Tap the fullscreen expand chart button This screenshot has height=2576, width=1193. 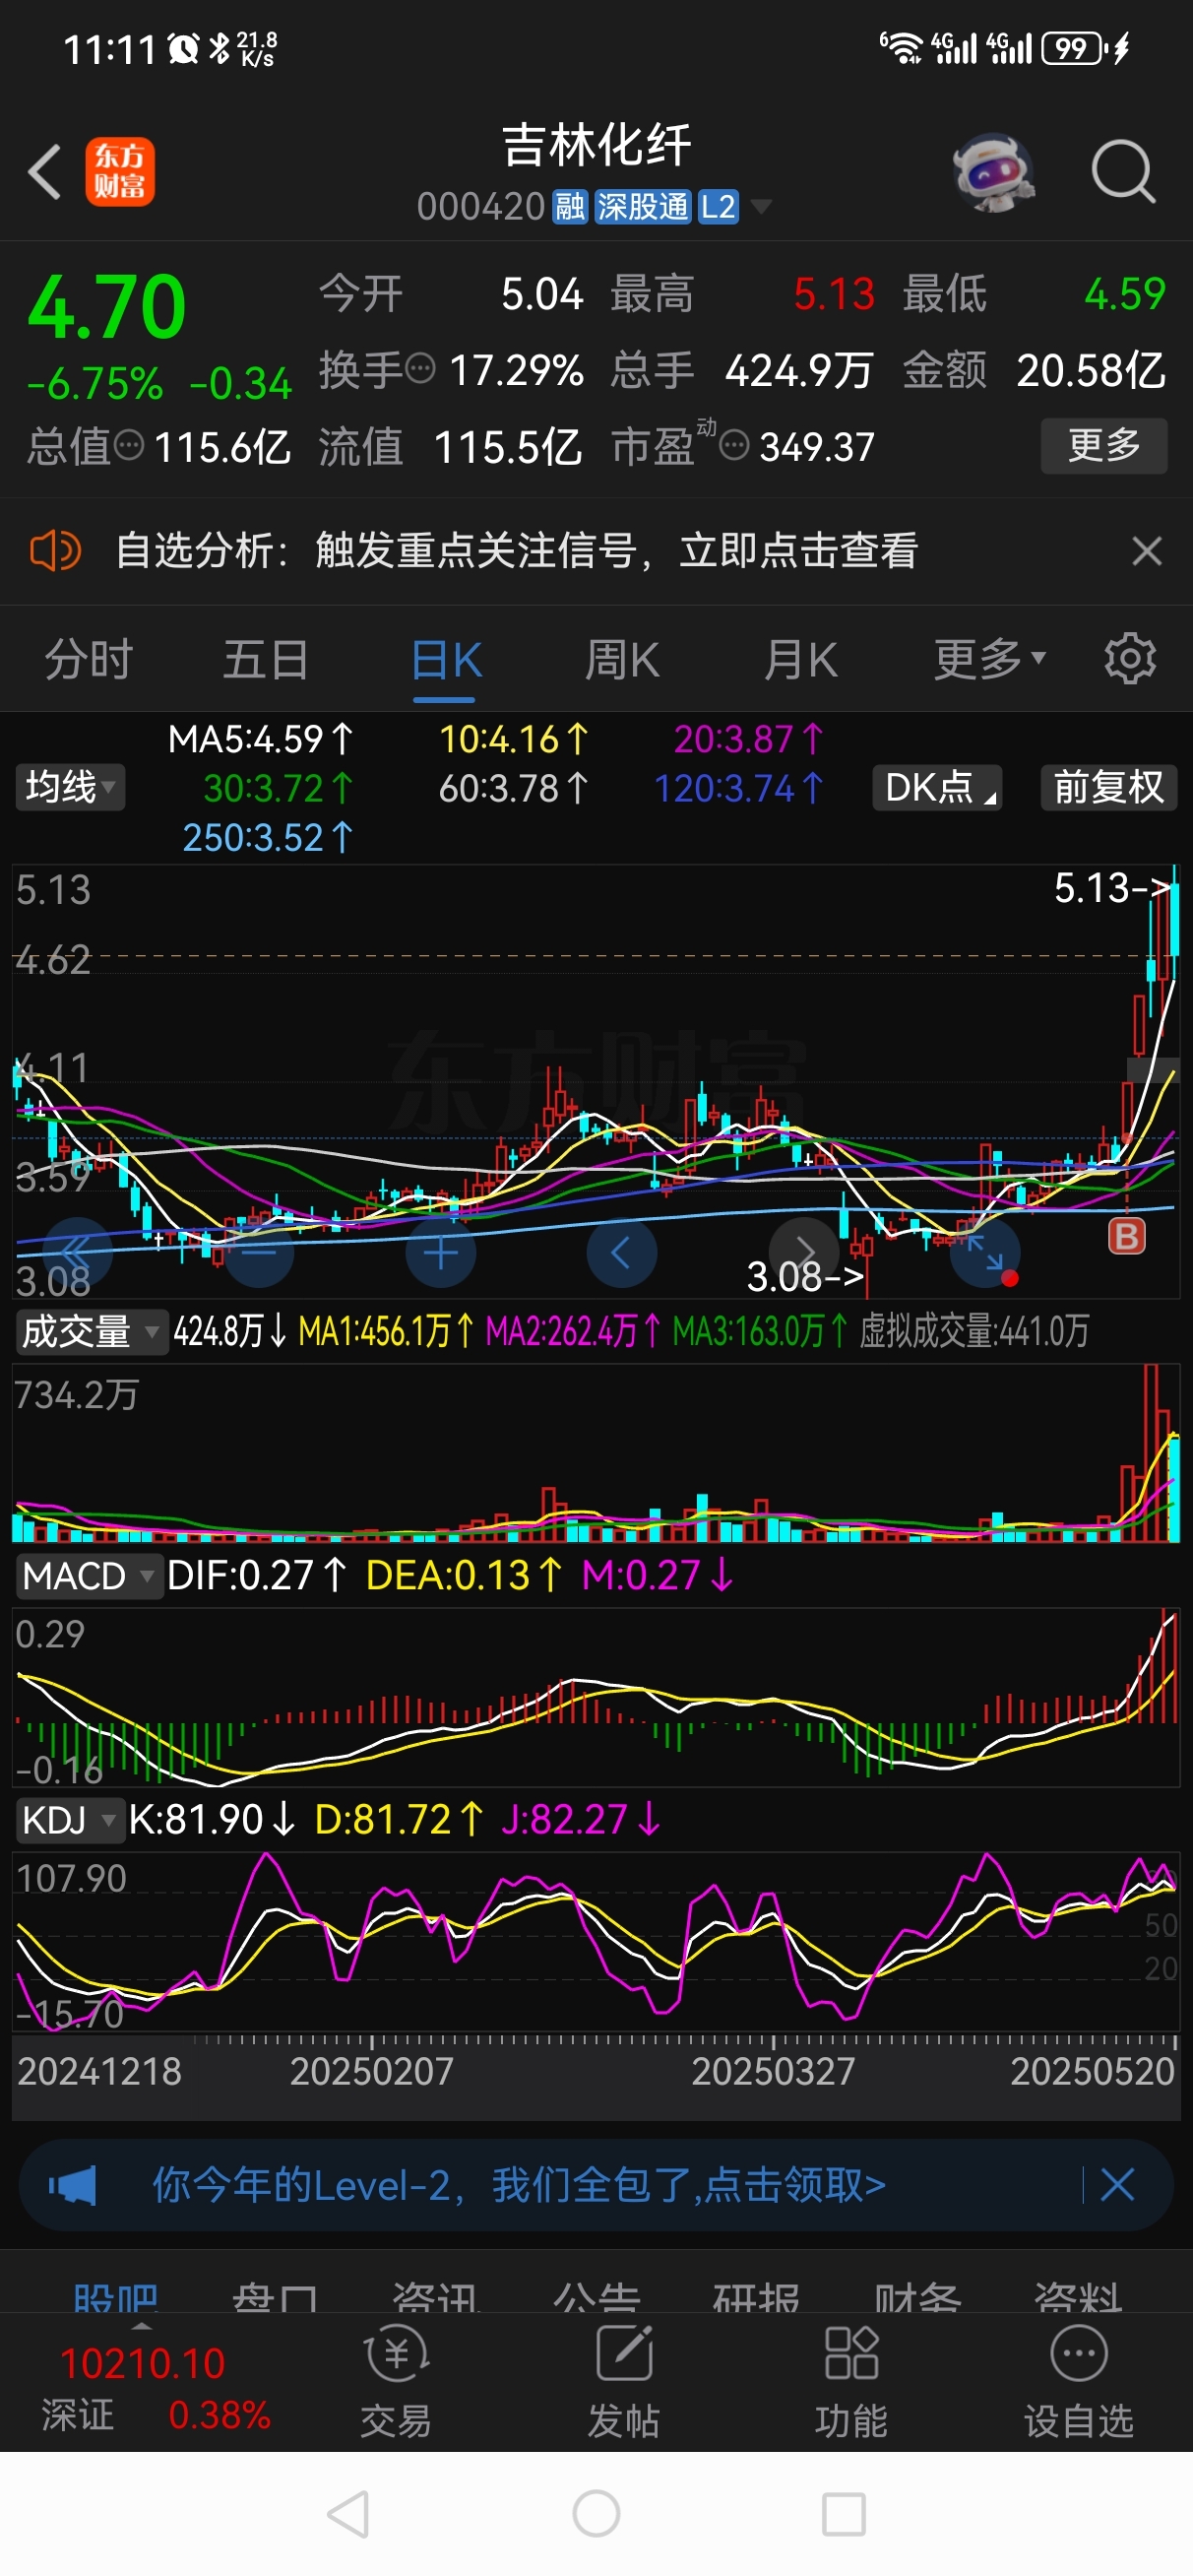tap(985, 1252)
